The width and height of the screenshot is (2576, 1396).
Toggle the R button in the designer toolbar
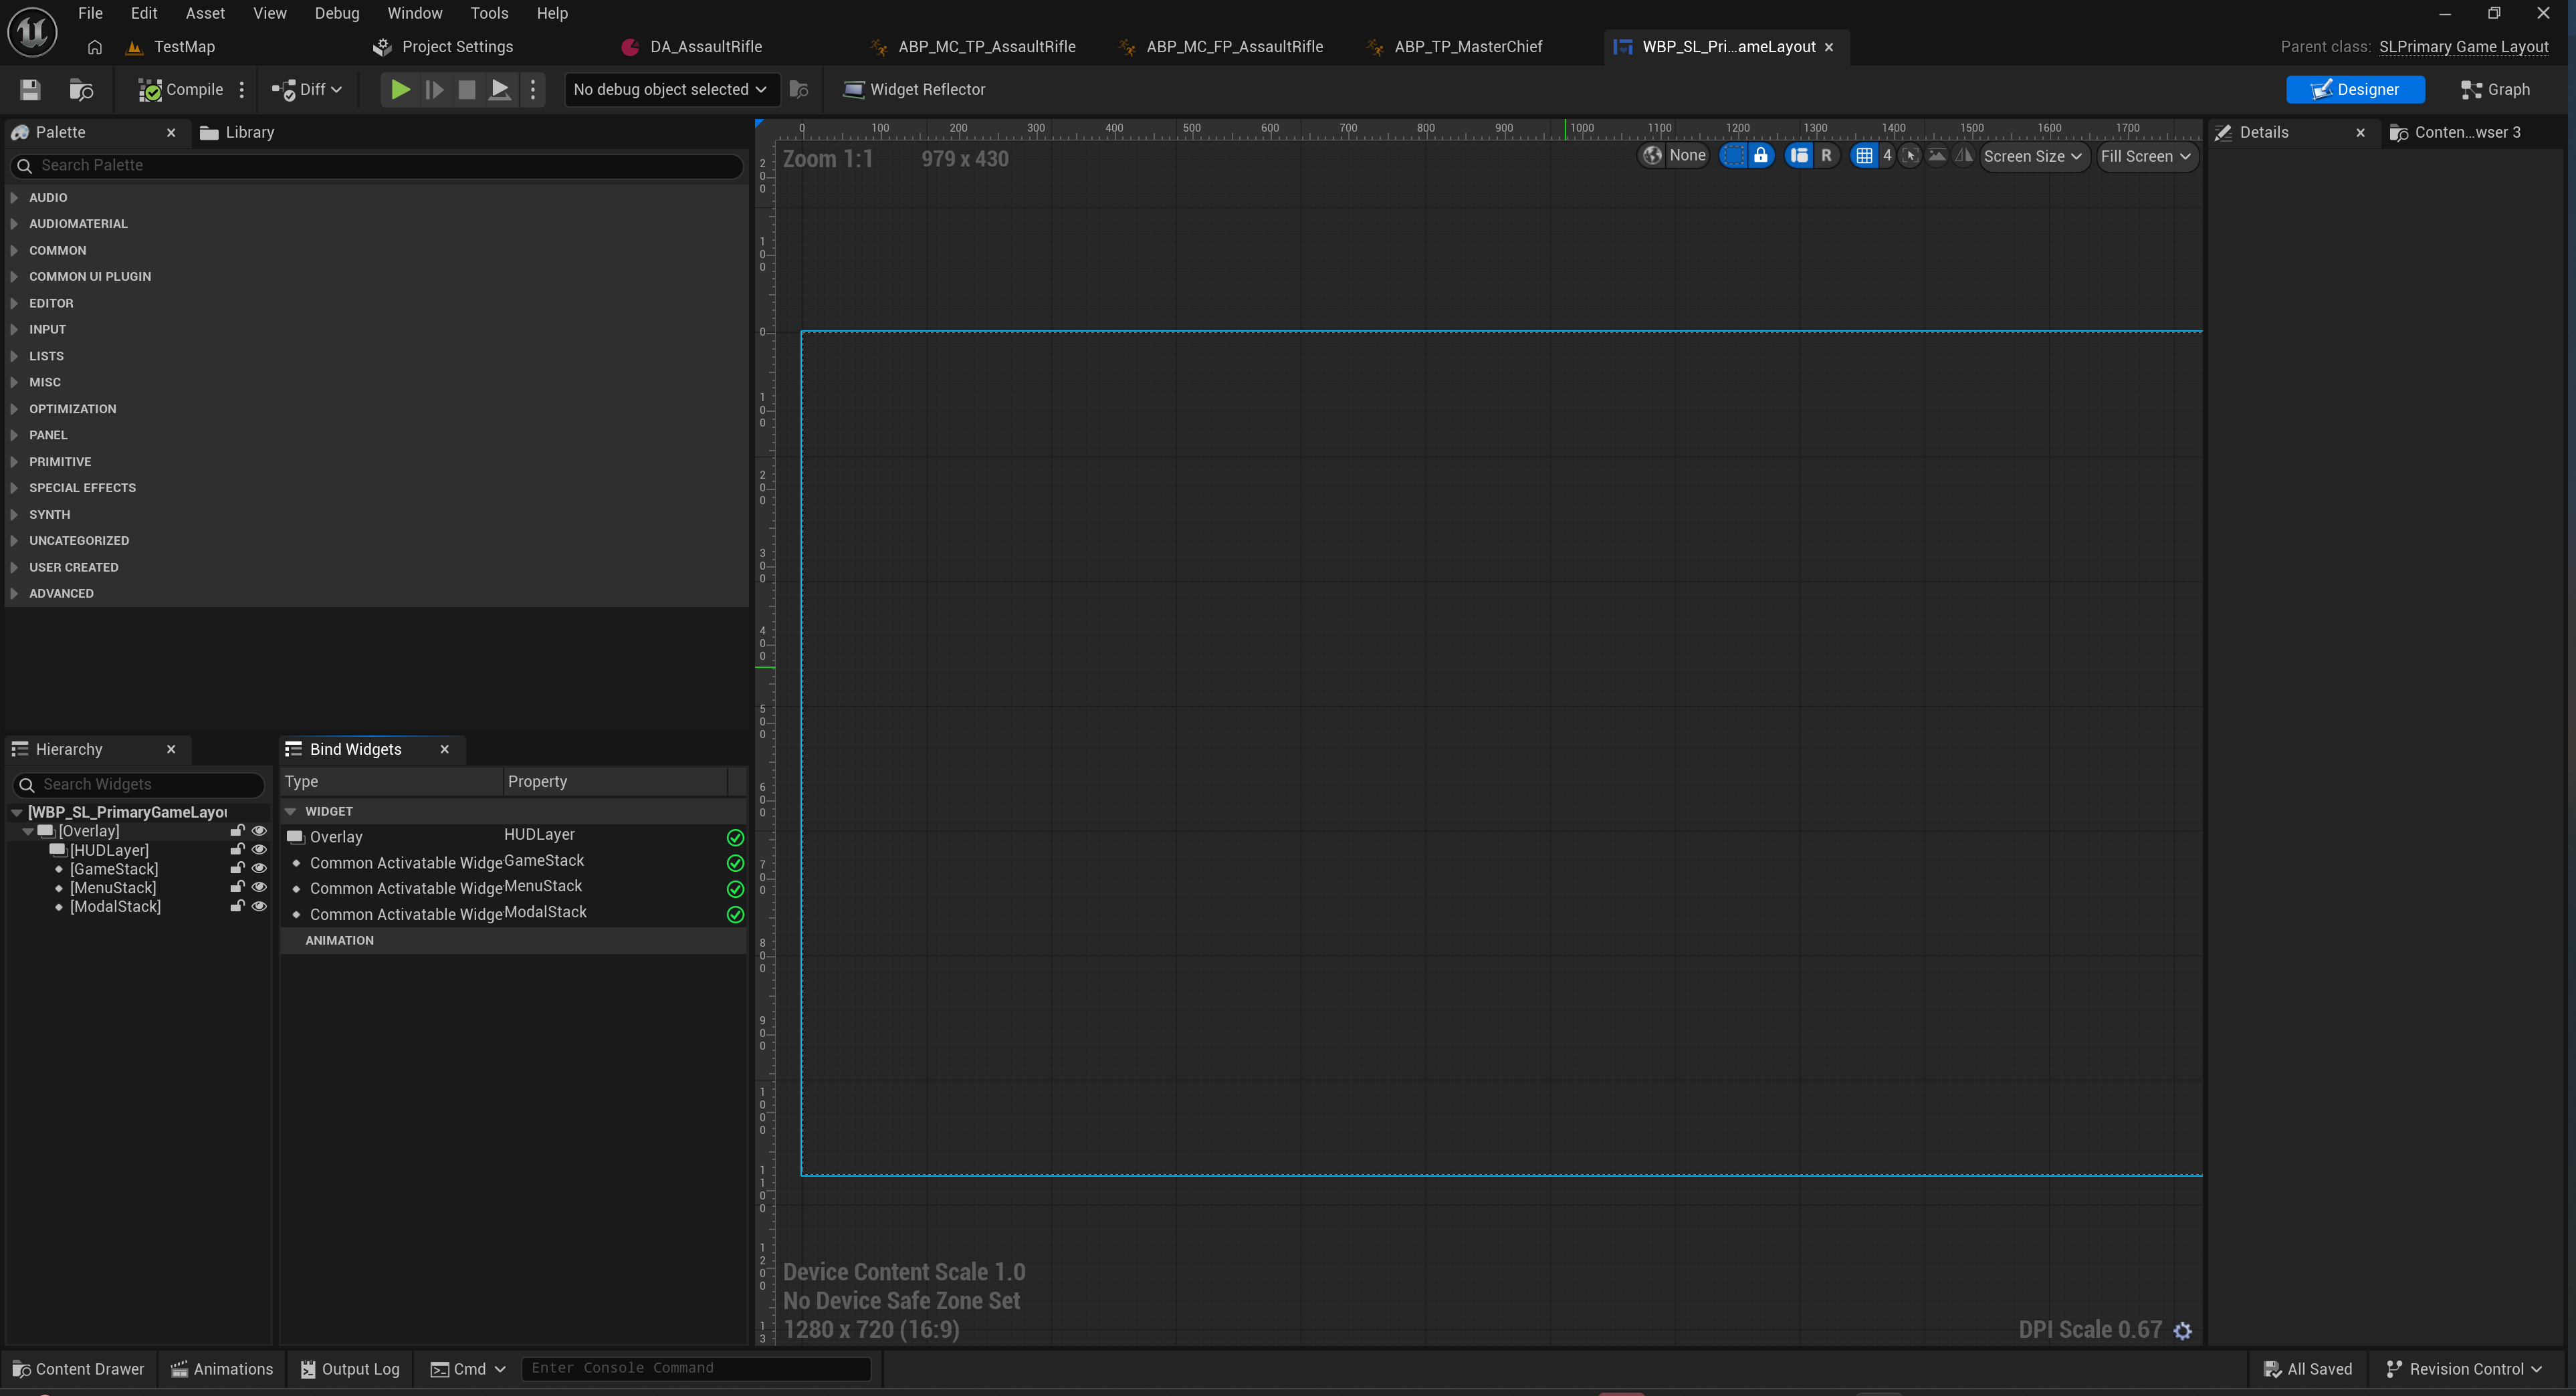click(x=1826, y=156)
